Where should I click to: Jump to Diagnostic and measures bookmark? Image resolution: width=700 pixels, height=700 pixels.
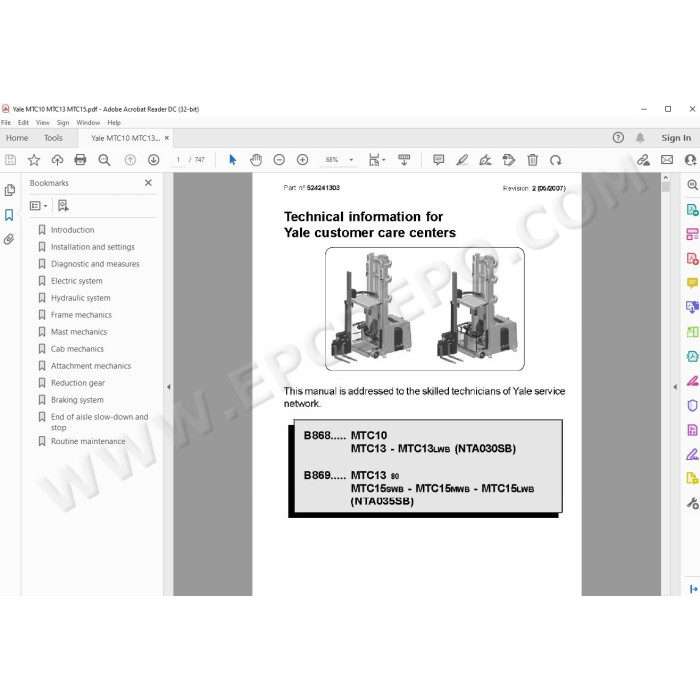(x=95, y=264)
